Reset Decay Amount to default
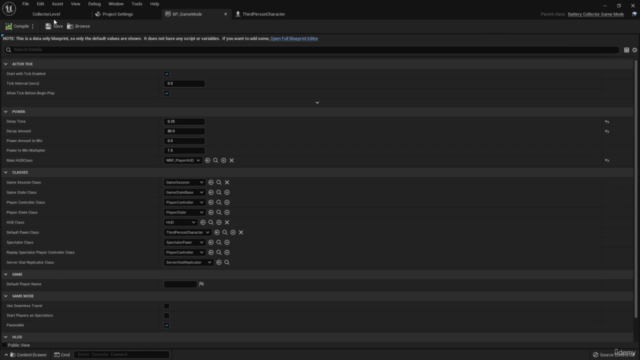 point(607,131)
